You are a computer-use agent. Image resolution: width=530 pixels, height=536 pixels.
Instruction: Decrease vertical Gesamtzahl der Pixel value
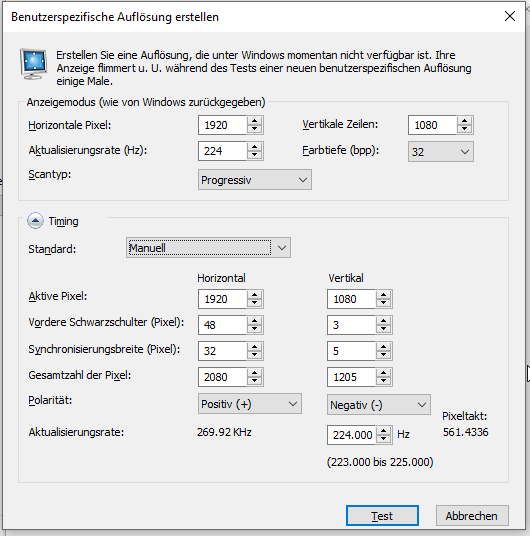tap(383, 381)
